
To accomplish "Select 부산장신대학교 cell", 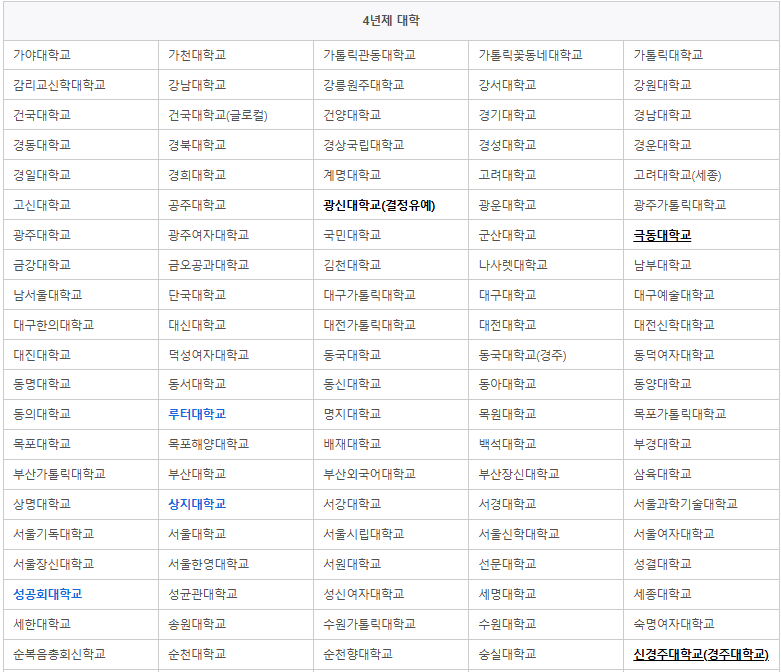I will coord(546,474).
